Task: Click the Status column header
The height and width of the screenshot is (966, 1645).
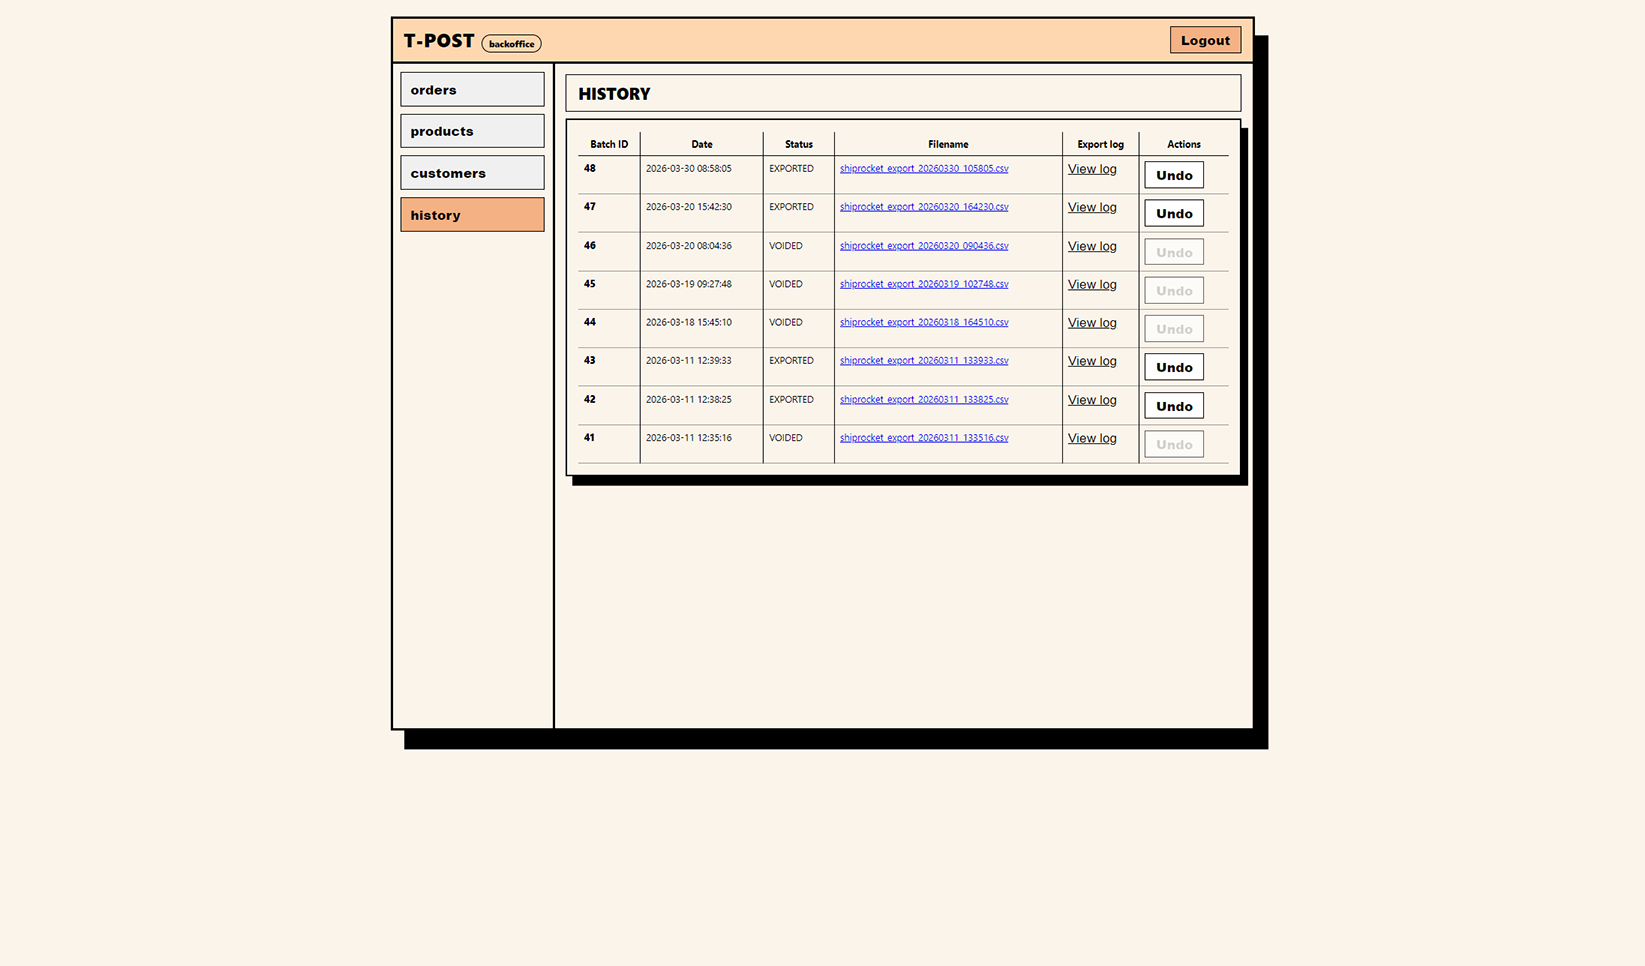Action: 798,143
